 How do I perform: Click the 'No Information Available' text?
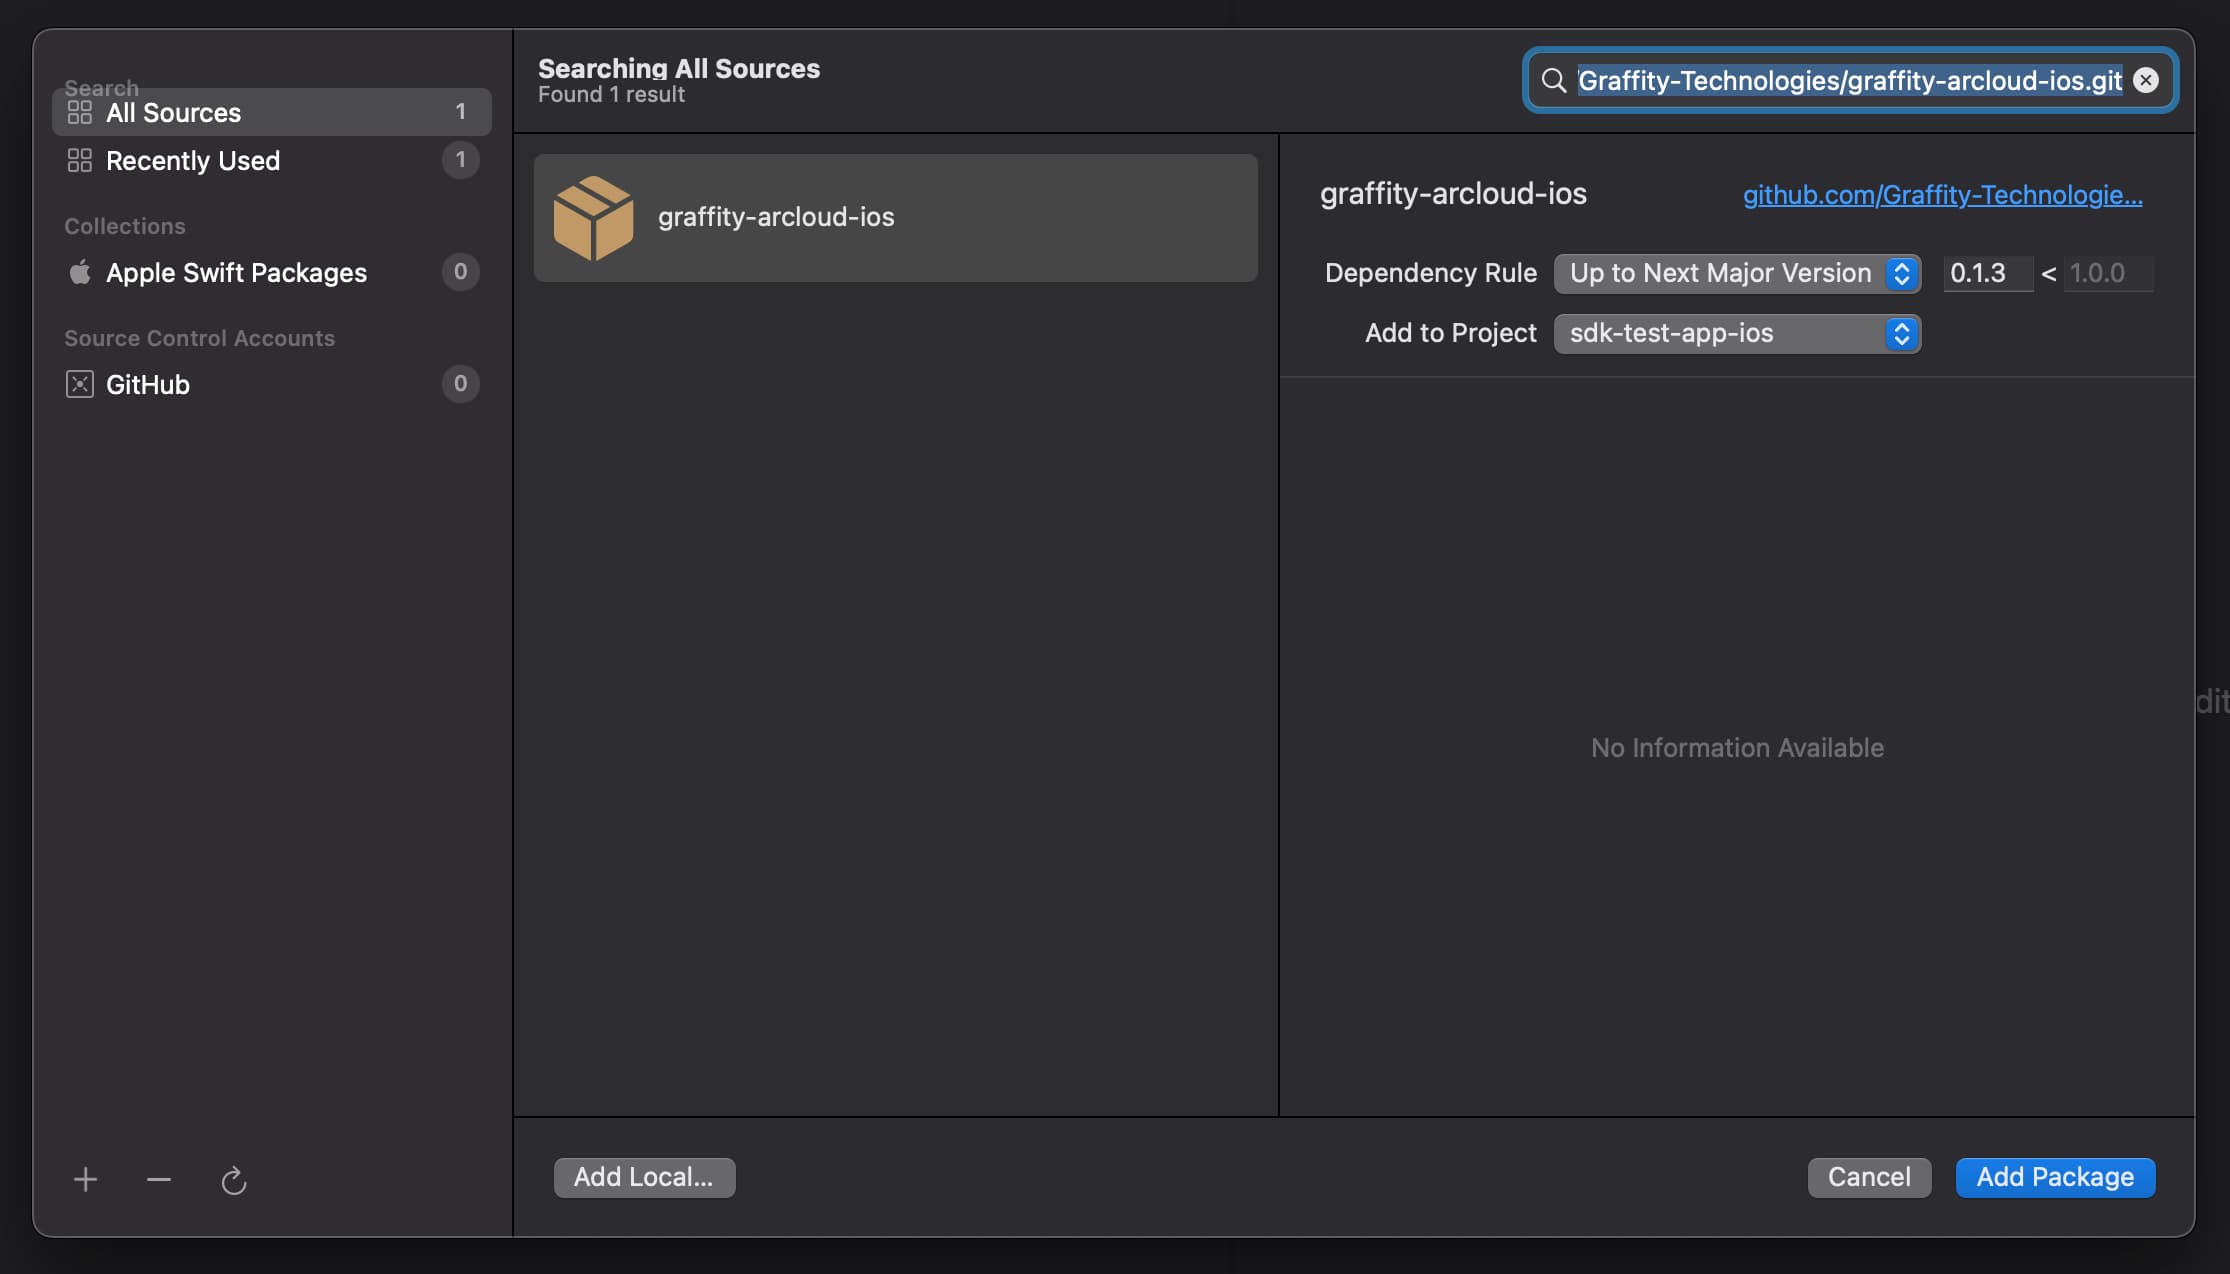[x=1737, y=748]
